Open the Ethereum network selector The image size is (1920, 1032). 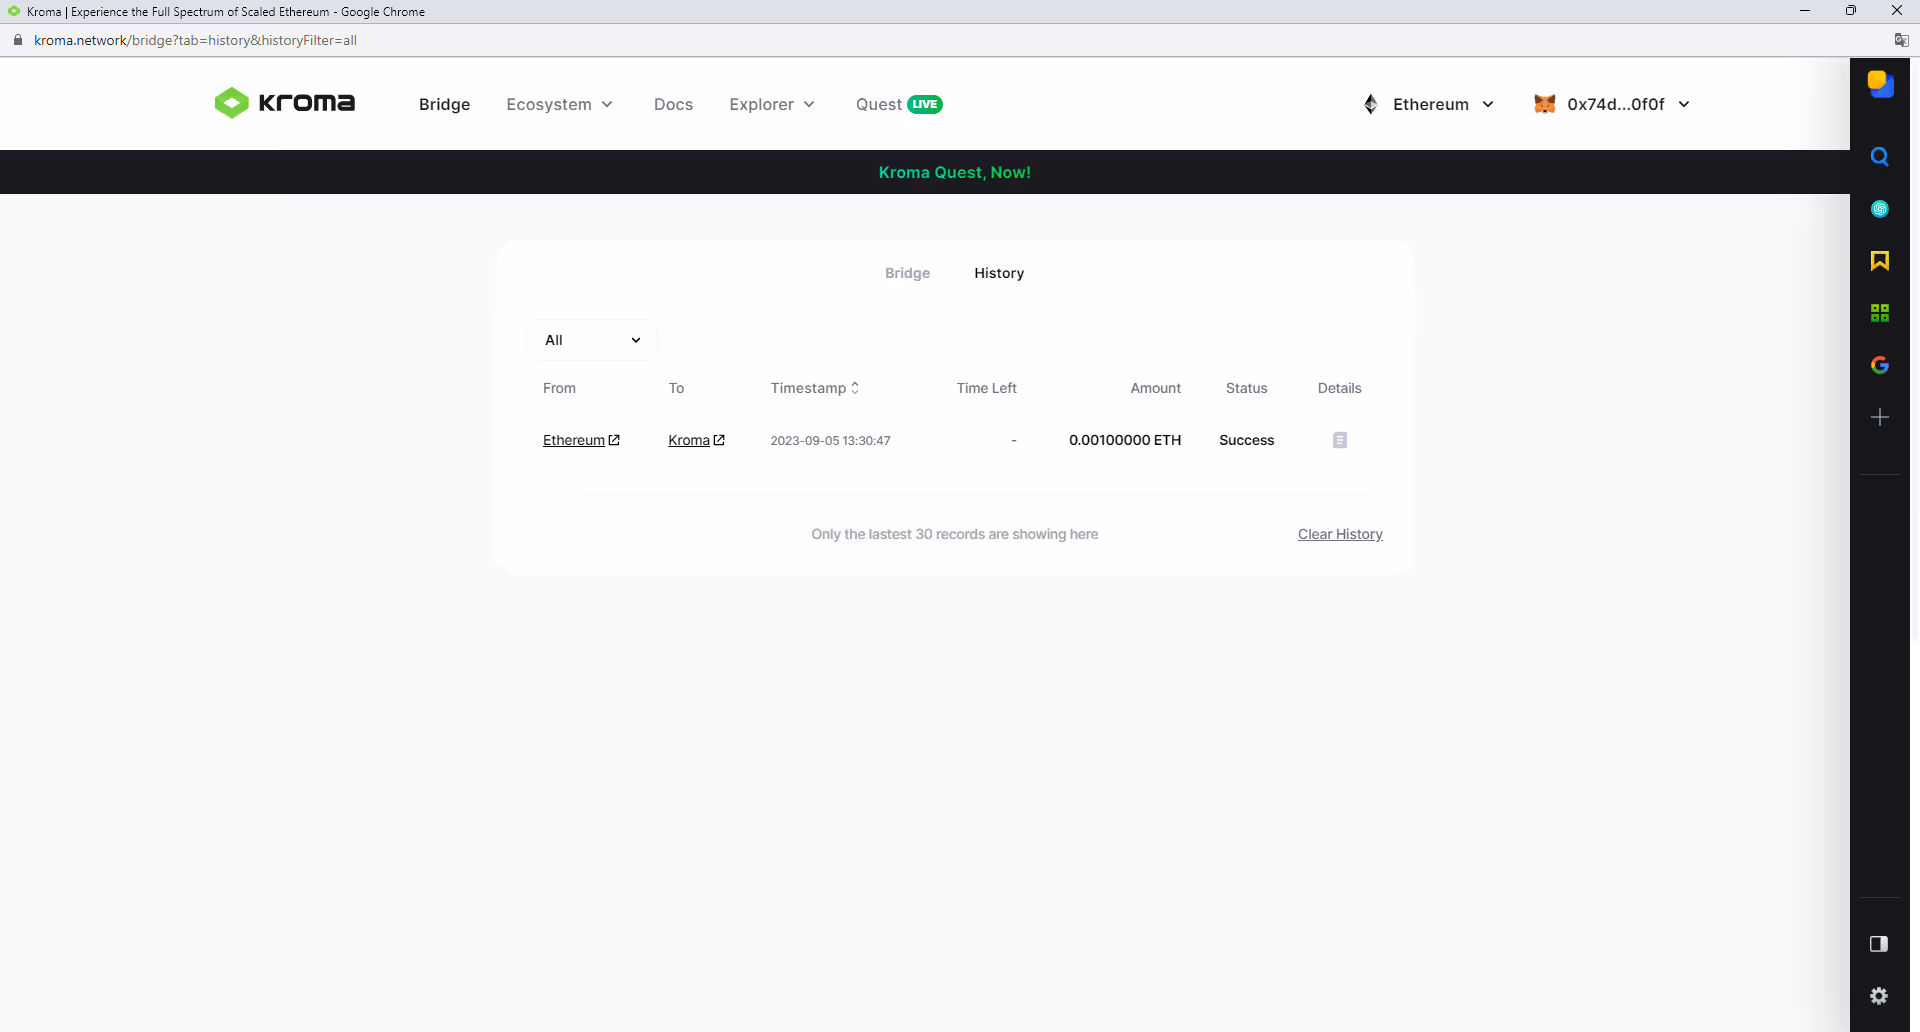pos(1428,104)
